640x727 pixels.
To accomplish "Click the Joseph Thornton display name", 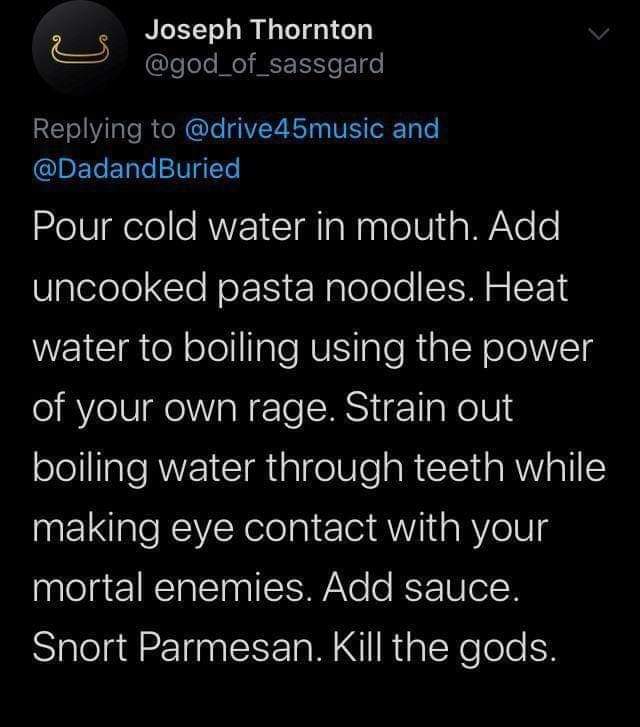I will pyautogui.click(x=259, y=30).
